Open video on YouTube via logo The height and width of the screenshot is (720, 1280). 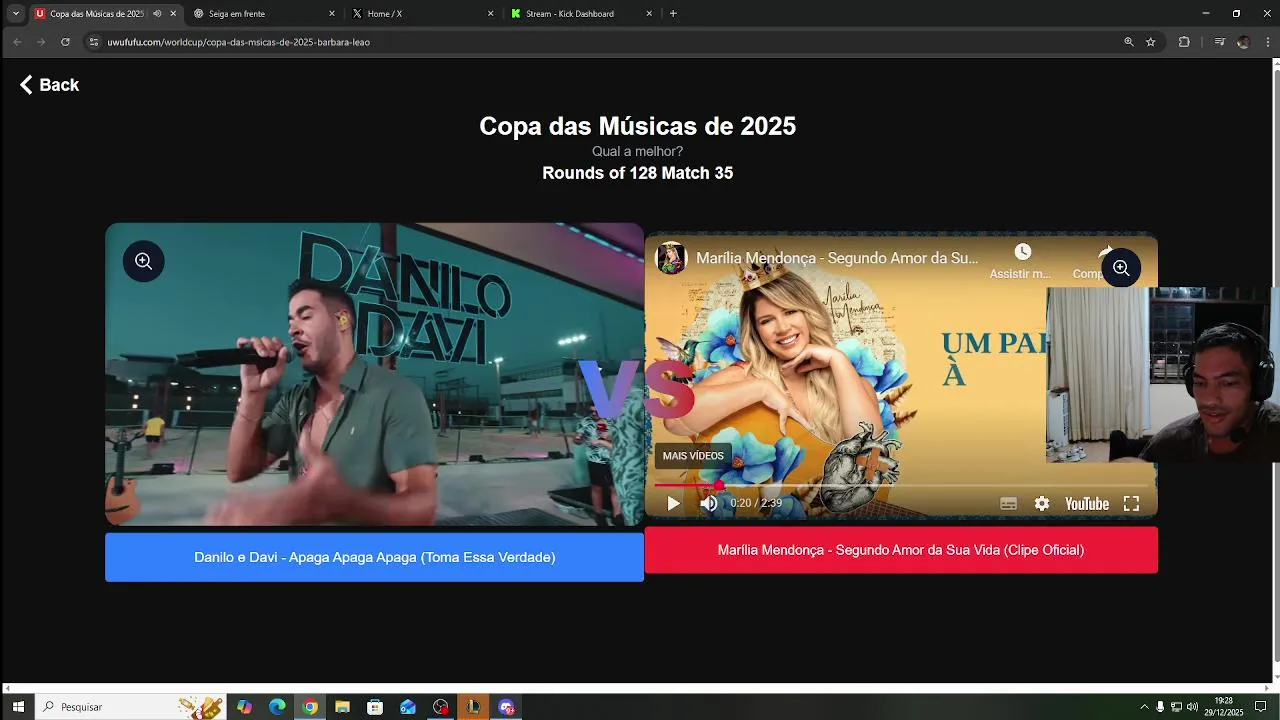coord(1086,503)
